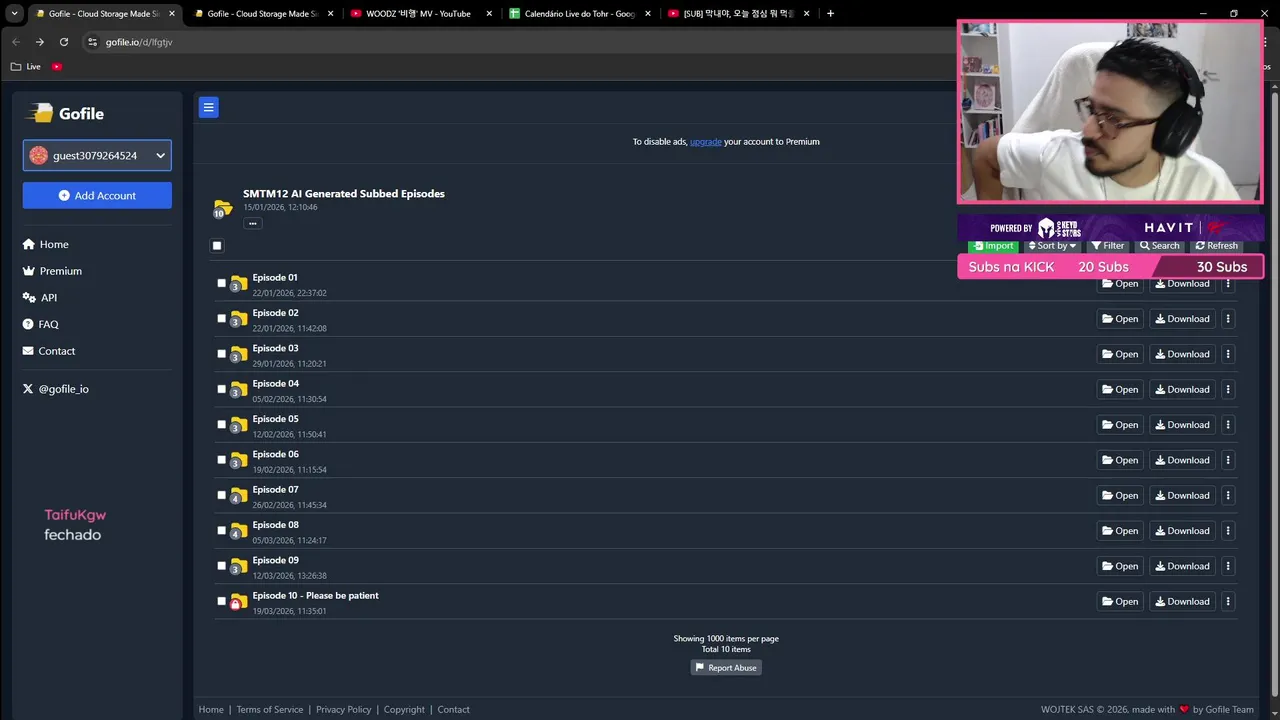Open Episode 04 with Open button
1280x720 pixels.
tap(1120, 389)
